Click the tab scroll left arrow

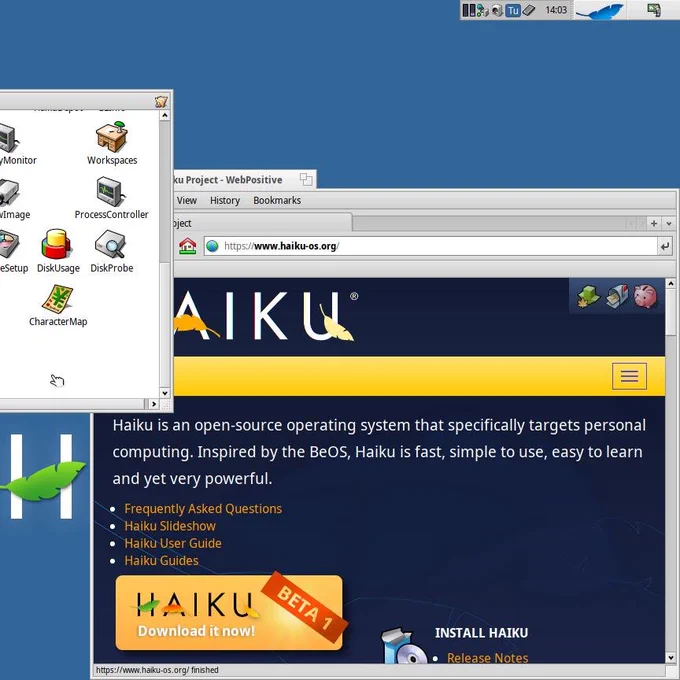(x=631, y=224)
